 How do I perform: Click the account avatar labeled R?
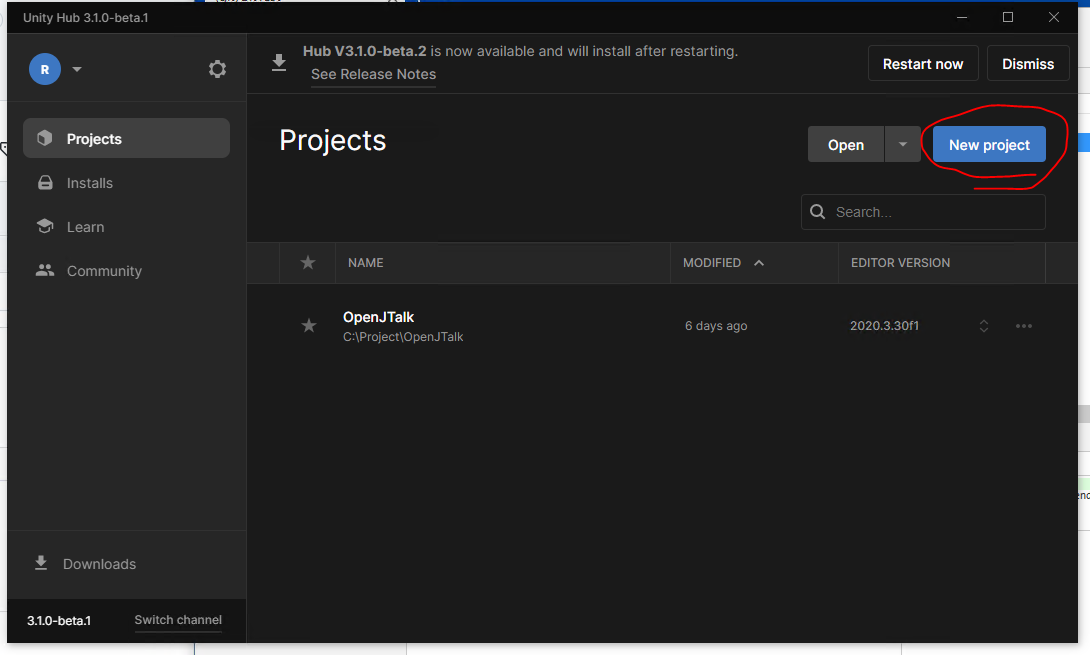pos(45,69)
